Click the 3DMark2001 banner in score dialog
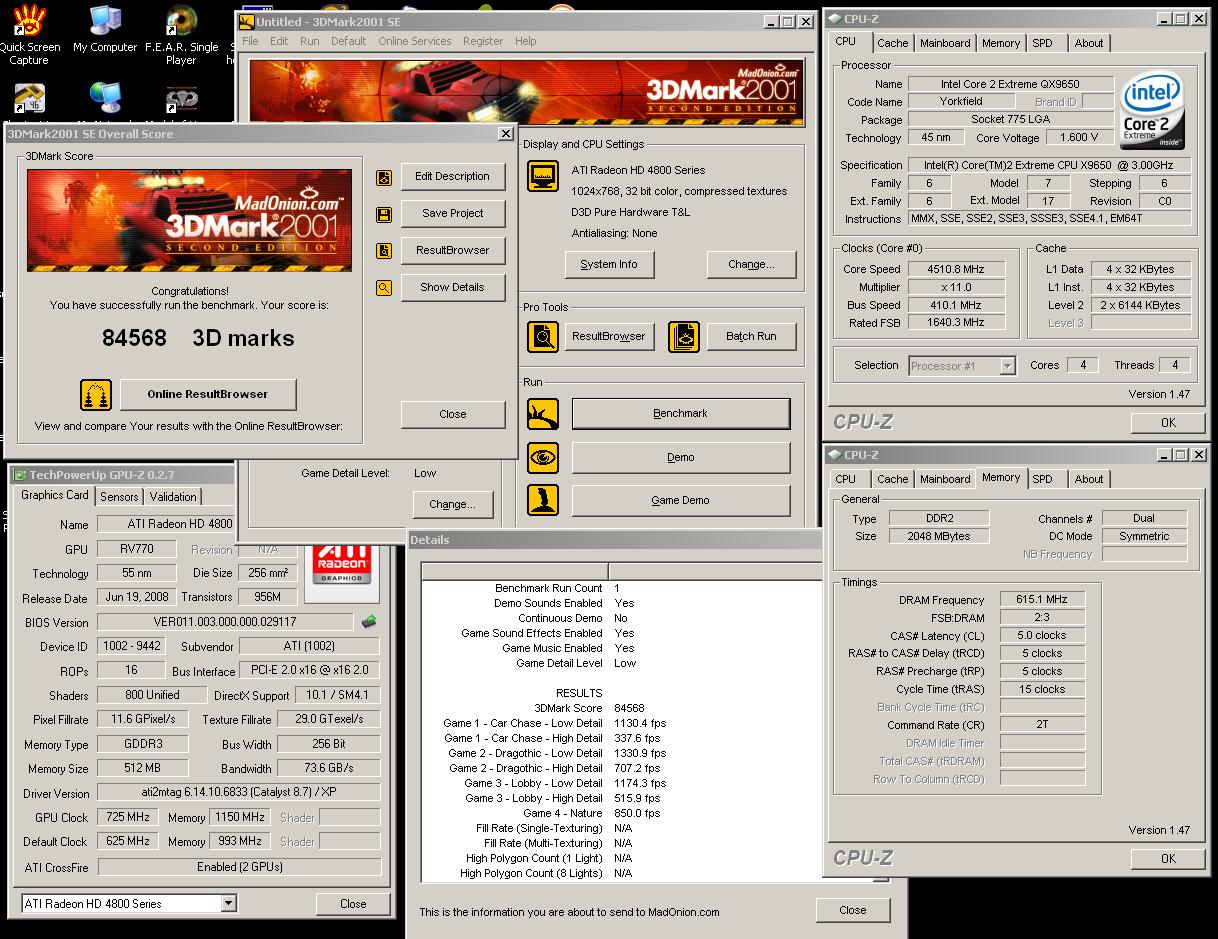The height and width of the screenshot is (939, 1218). coord(189,220)
